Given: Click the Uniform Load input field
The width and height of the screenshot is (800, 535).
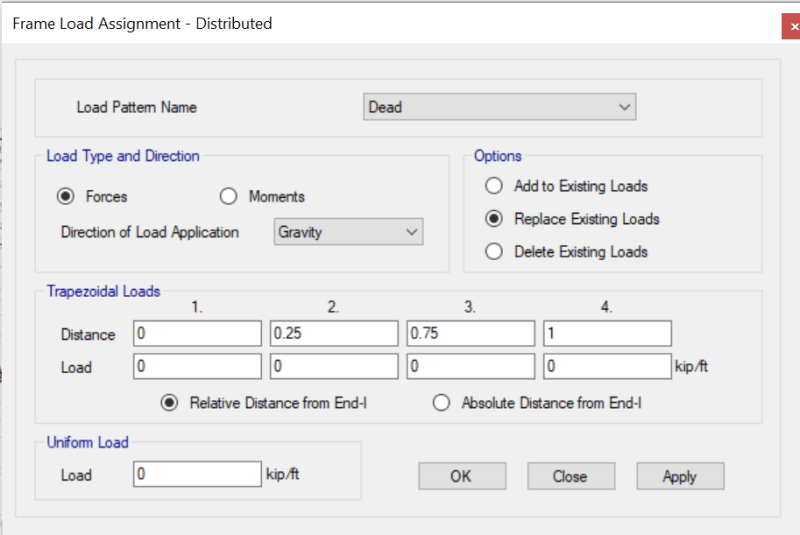Looking at the screenshot, I should pos(197,474).
